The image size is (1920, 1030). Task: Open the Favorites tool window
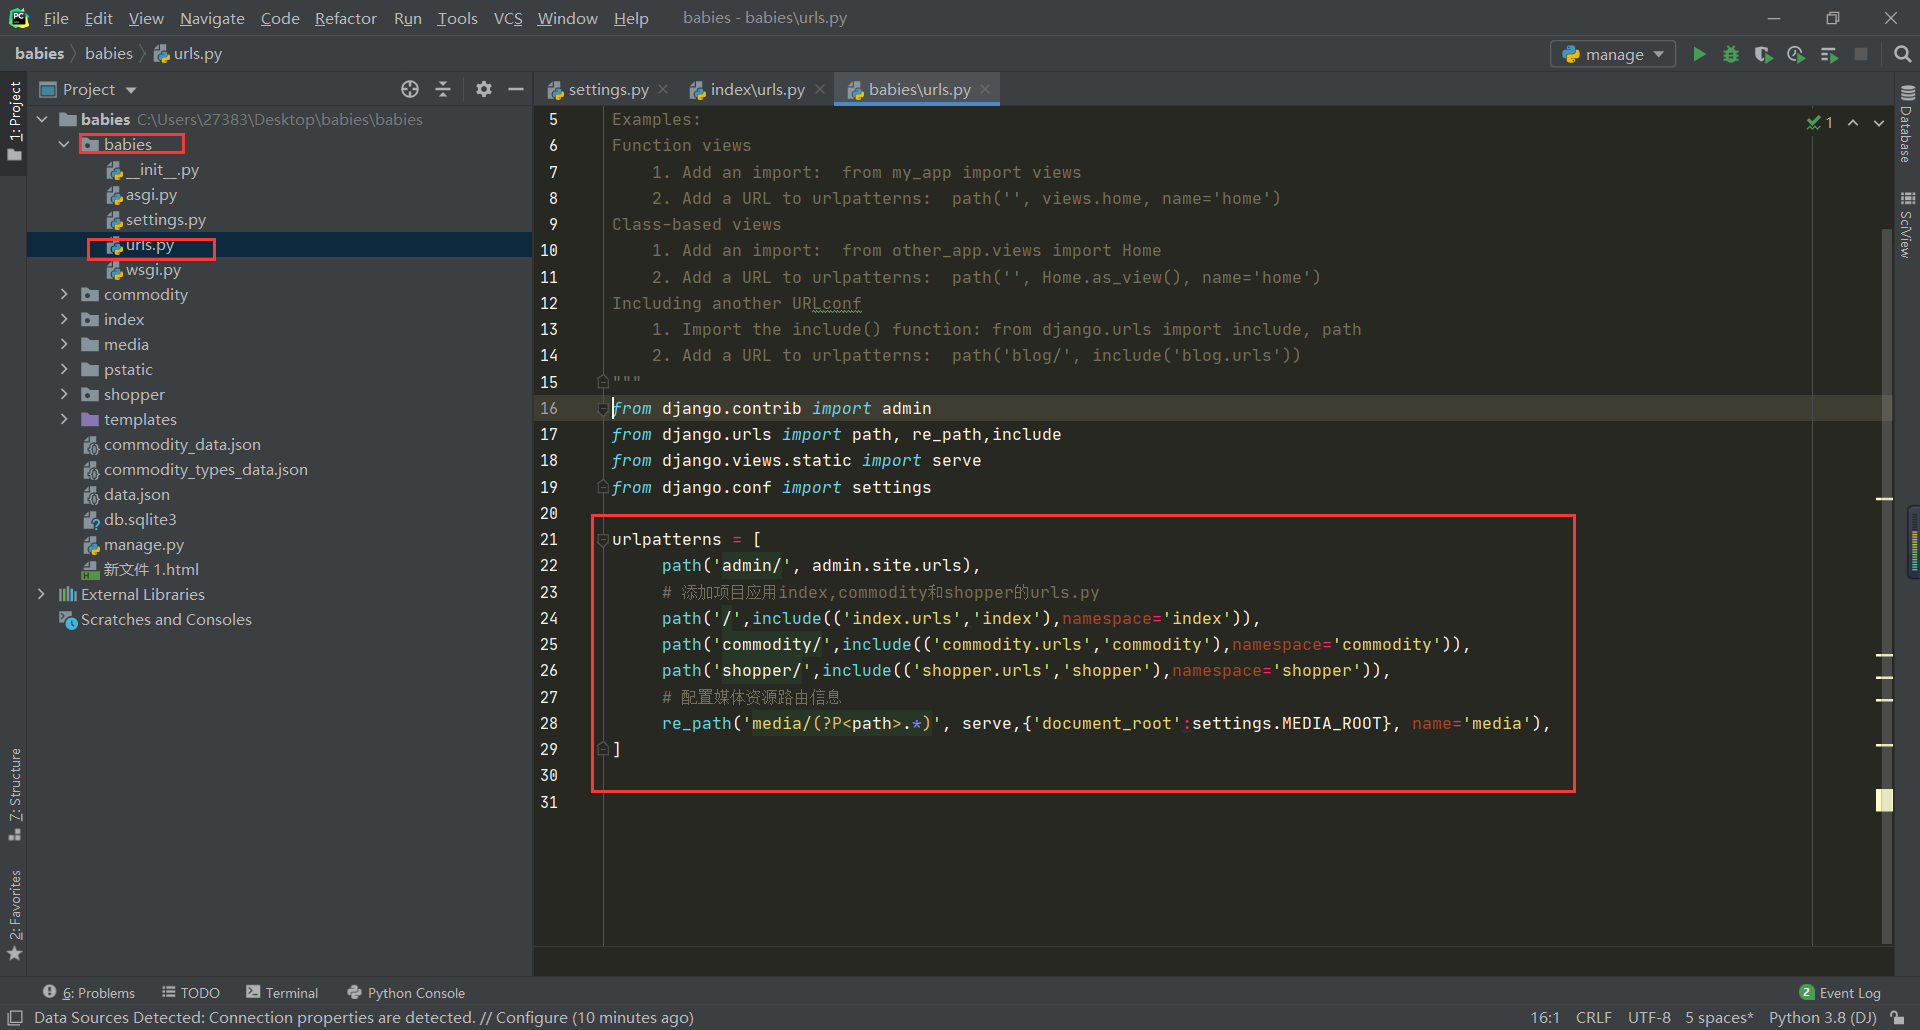coord(14,915)
